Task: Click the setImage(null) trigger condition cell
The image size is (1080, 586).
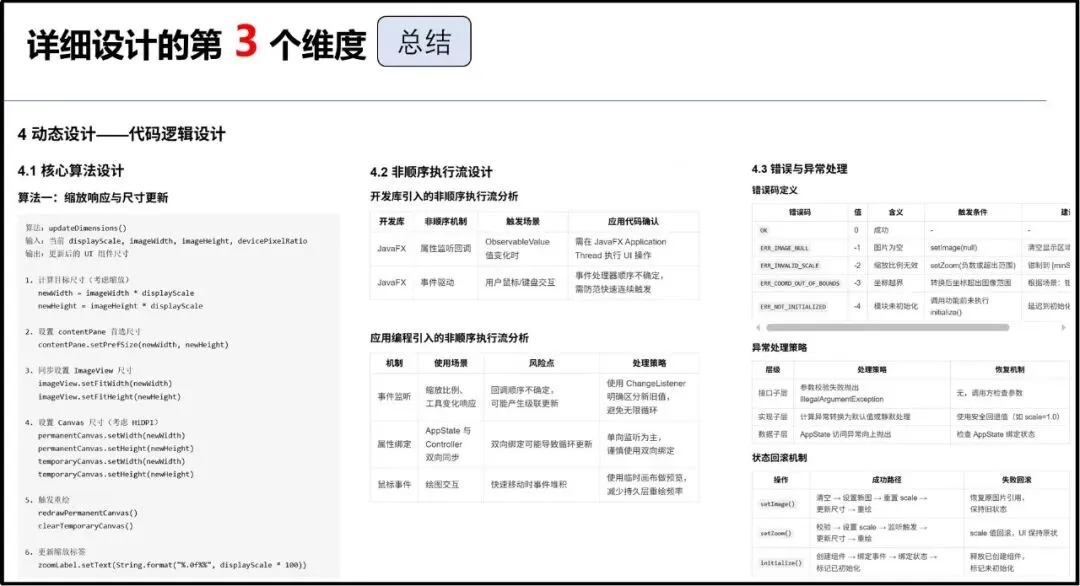Action: click(953, 247)
